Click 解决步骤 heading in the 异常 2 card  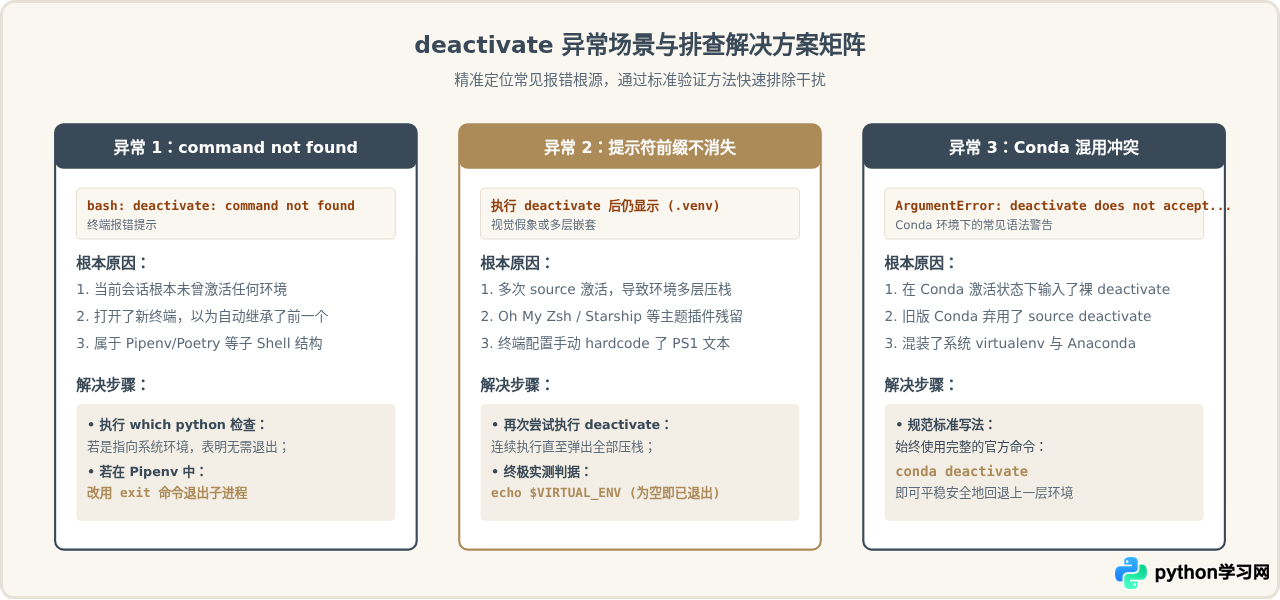pos(516,385)
